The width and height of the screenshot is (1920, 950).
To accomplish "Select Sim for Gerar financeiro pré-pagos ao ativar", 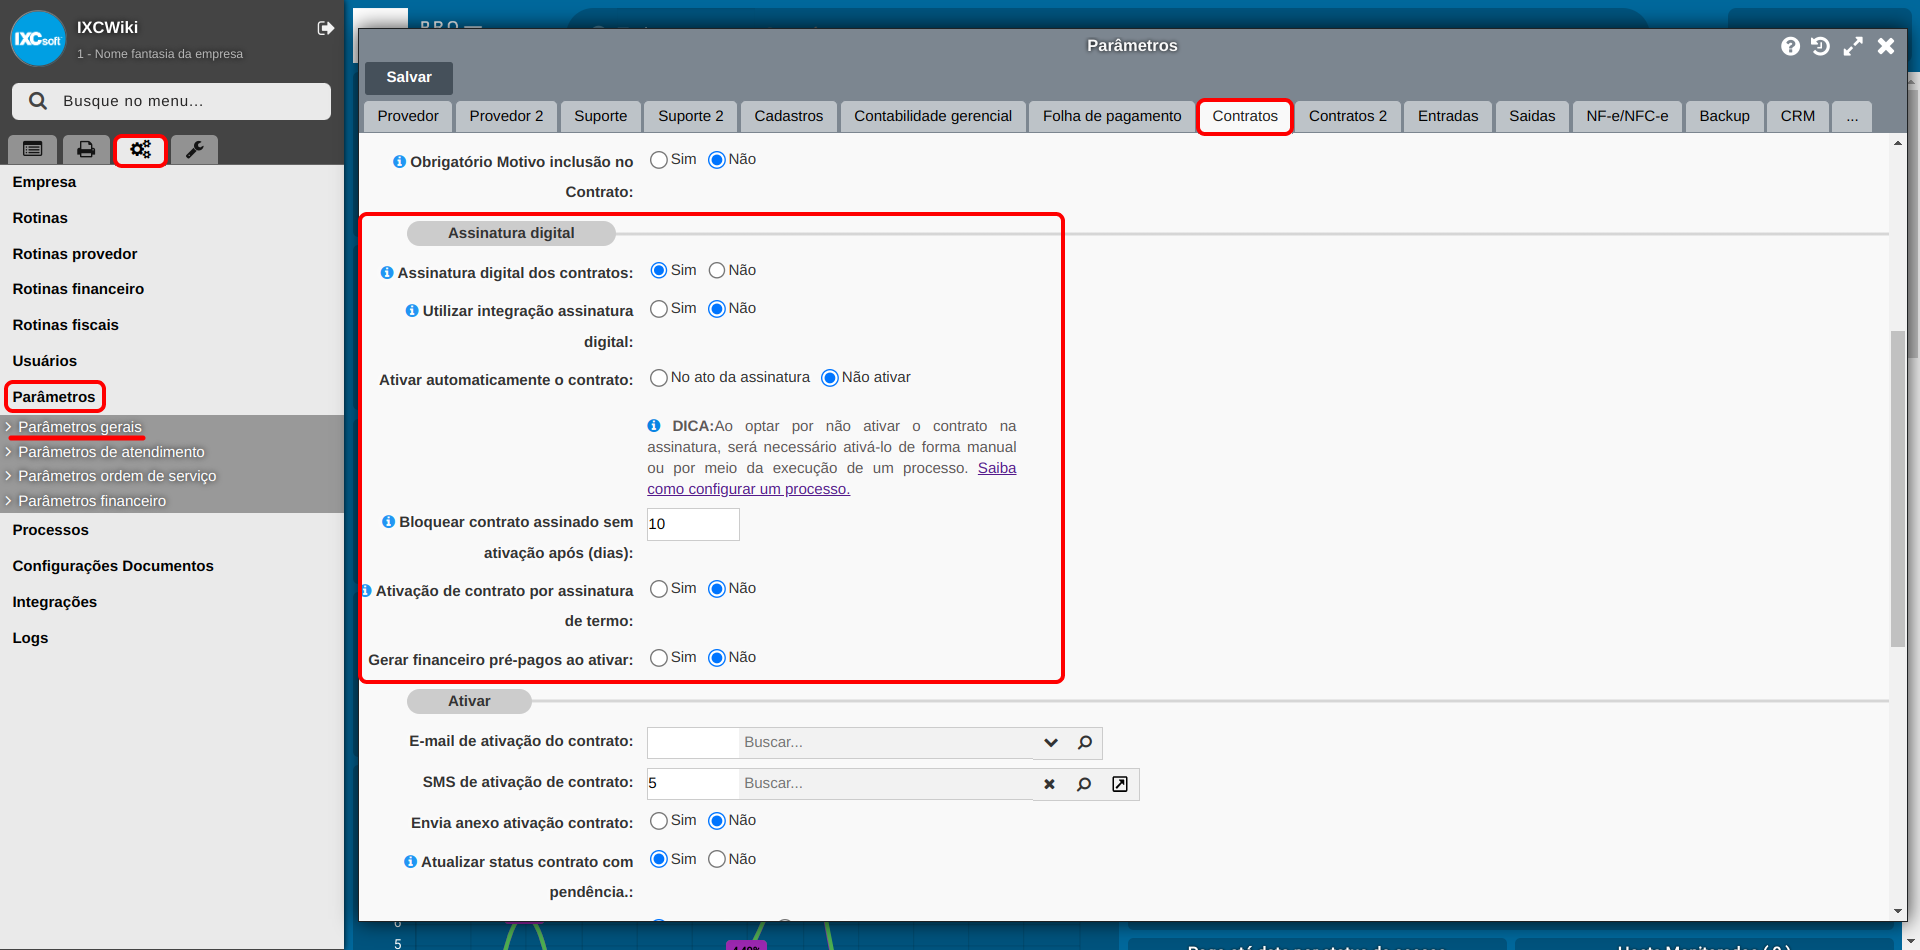I will [x=659, y=658].
